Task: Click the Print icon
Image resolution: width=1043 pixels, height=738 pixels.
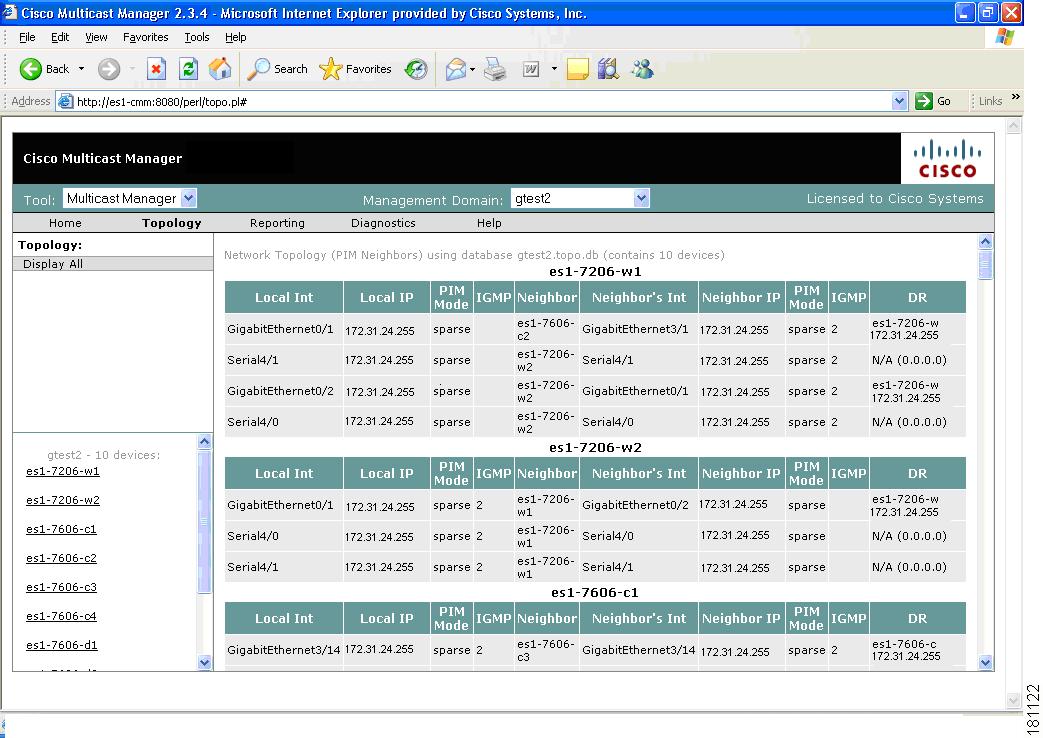Action: point(495,69)
